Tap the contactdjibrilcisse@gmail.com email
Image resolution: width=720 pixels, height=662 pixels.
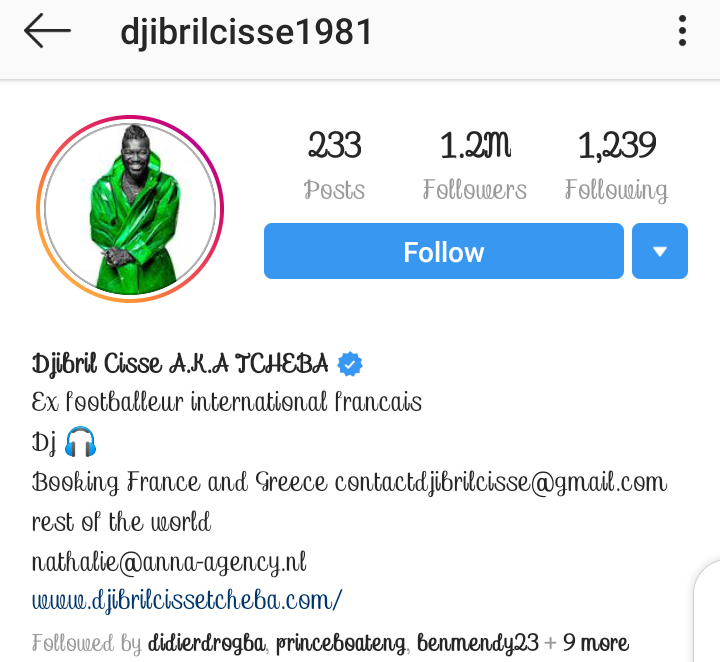point(501,483)
